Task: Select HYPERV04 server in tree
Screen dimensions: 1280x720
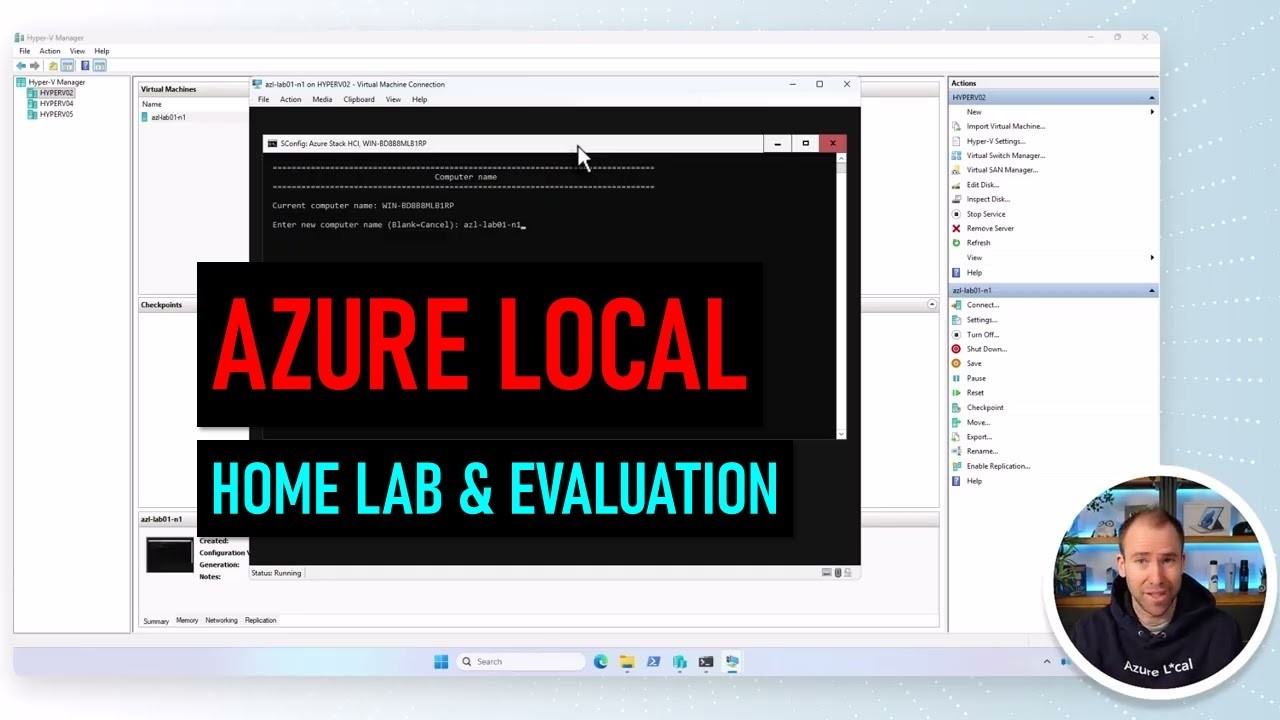Action: pyautogui.click(x=50, y=104)
